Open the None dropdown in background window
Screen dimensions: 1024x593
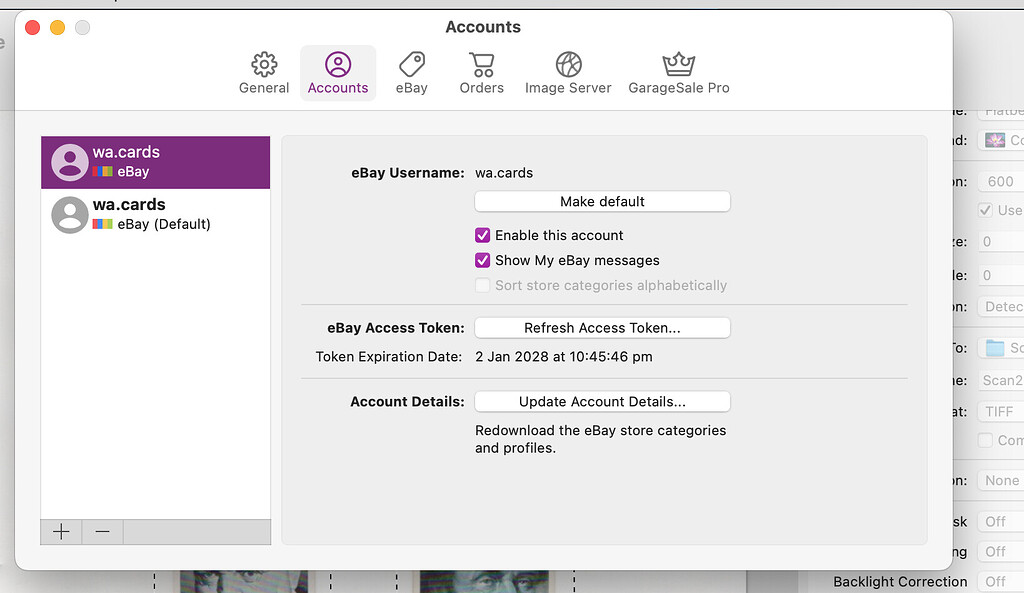point(1000,481)
